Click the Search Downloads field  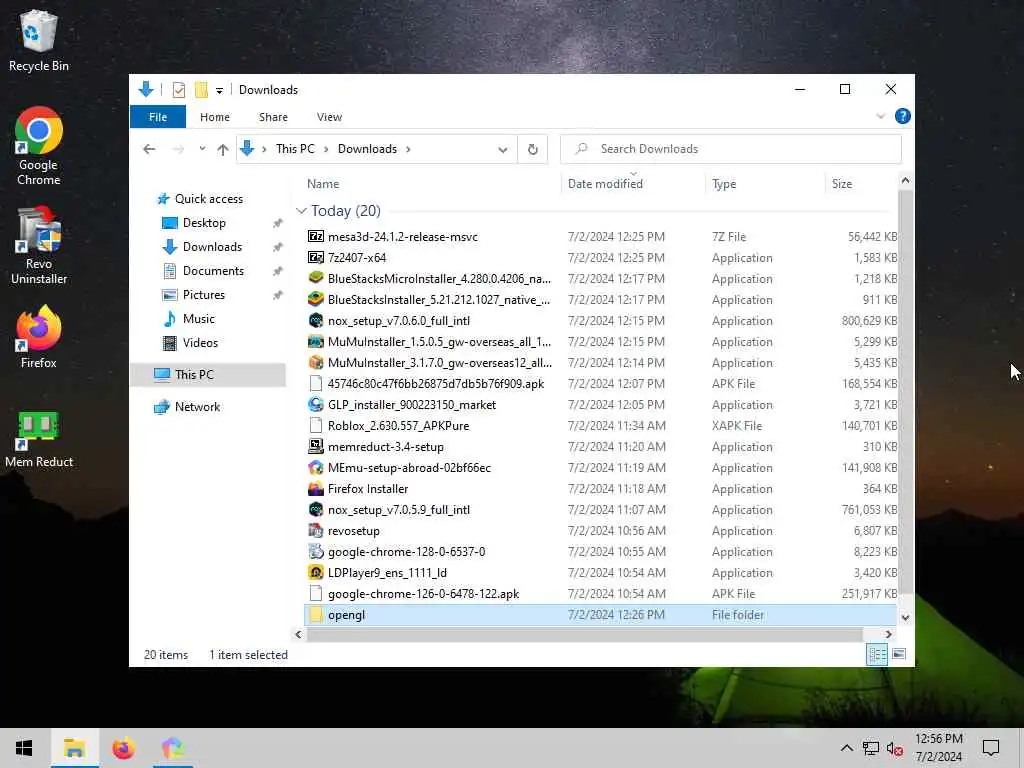(x=731, y=149)
